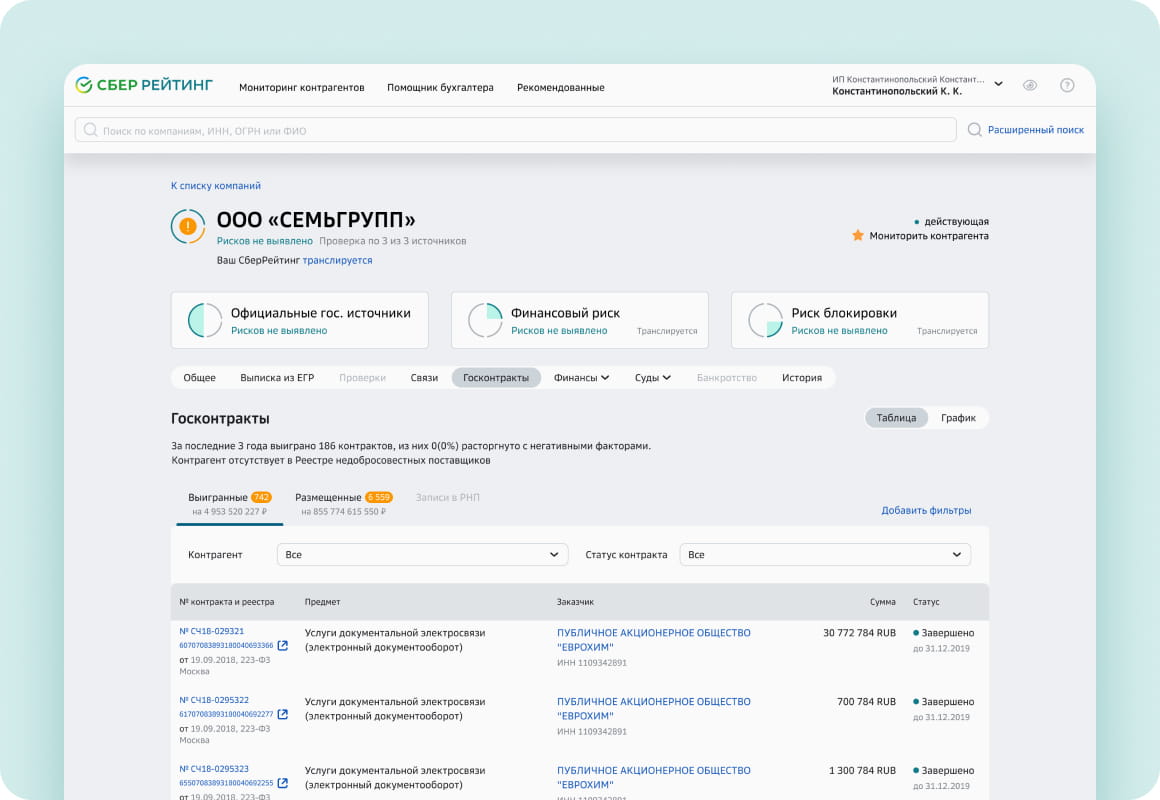The height and width of the screenshot is (800, 1160).
Task: Click the orange warning icon beside ООО «СЕМЬГРУПП»
Action: [187, 227]
